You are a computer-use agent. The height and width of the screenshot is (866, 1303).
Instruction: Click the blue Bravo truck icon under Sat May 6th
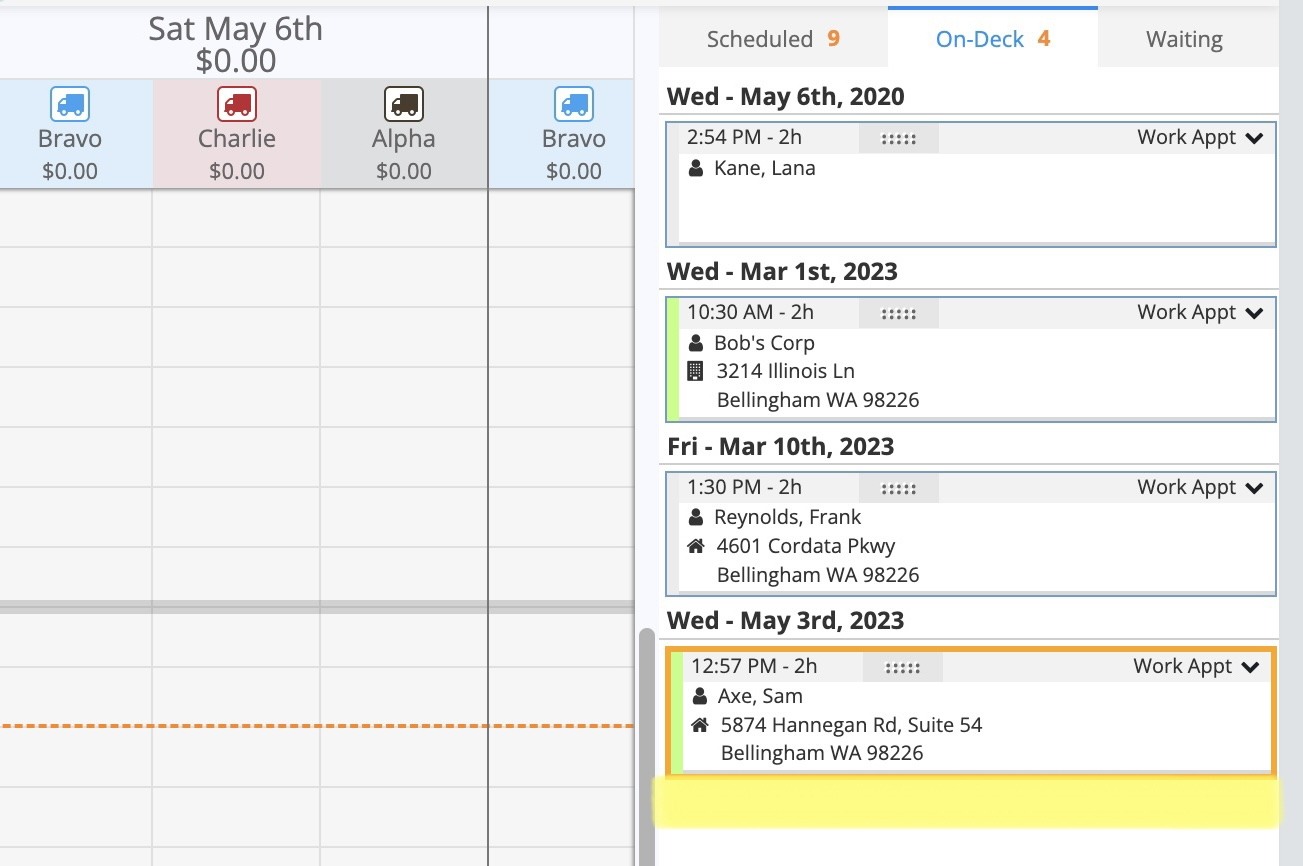pyautogui.click(x=70, y=104)
